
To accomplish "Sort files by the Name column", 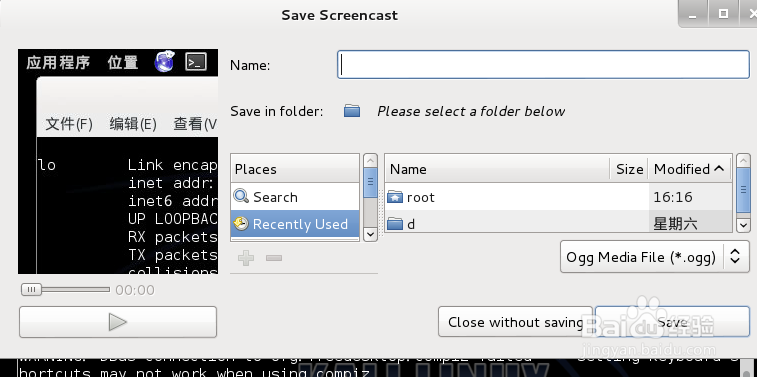I will pyautogui.click(x=497, y=169).
